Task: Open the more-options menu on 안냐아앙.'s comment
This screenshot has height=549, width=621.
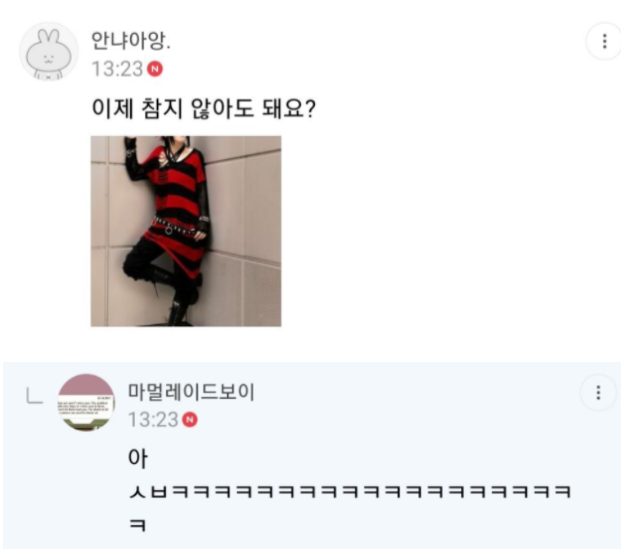Action: click(x=604, y=41)
